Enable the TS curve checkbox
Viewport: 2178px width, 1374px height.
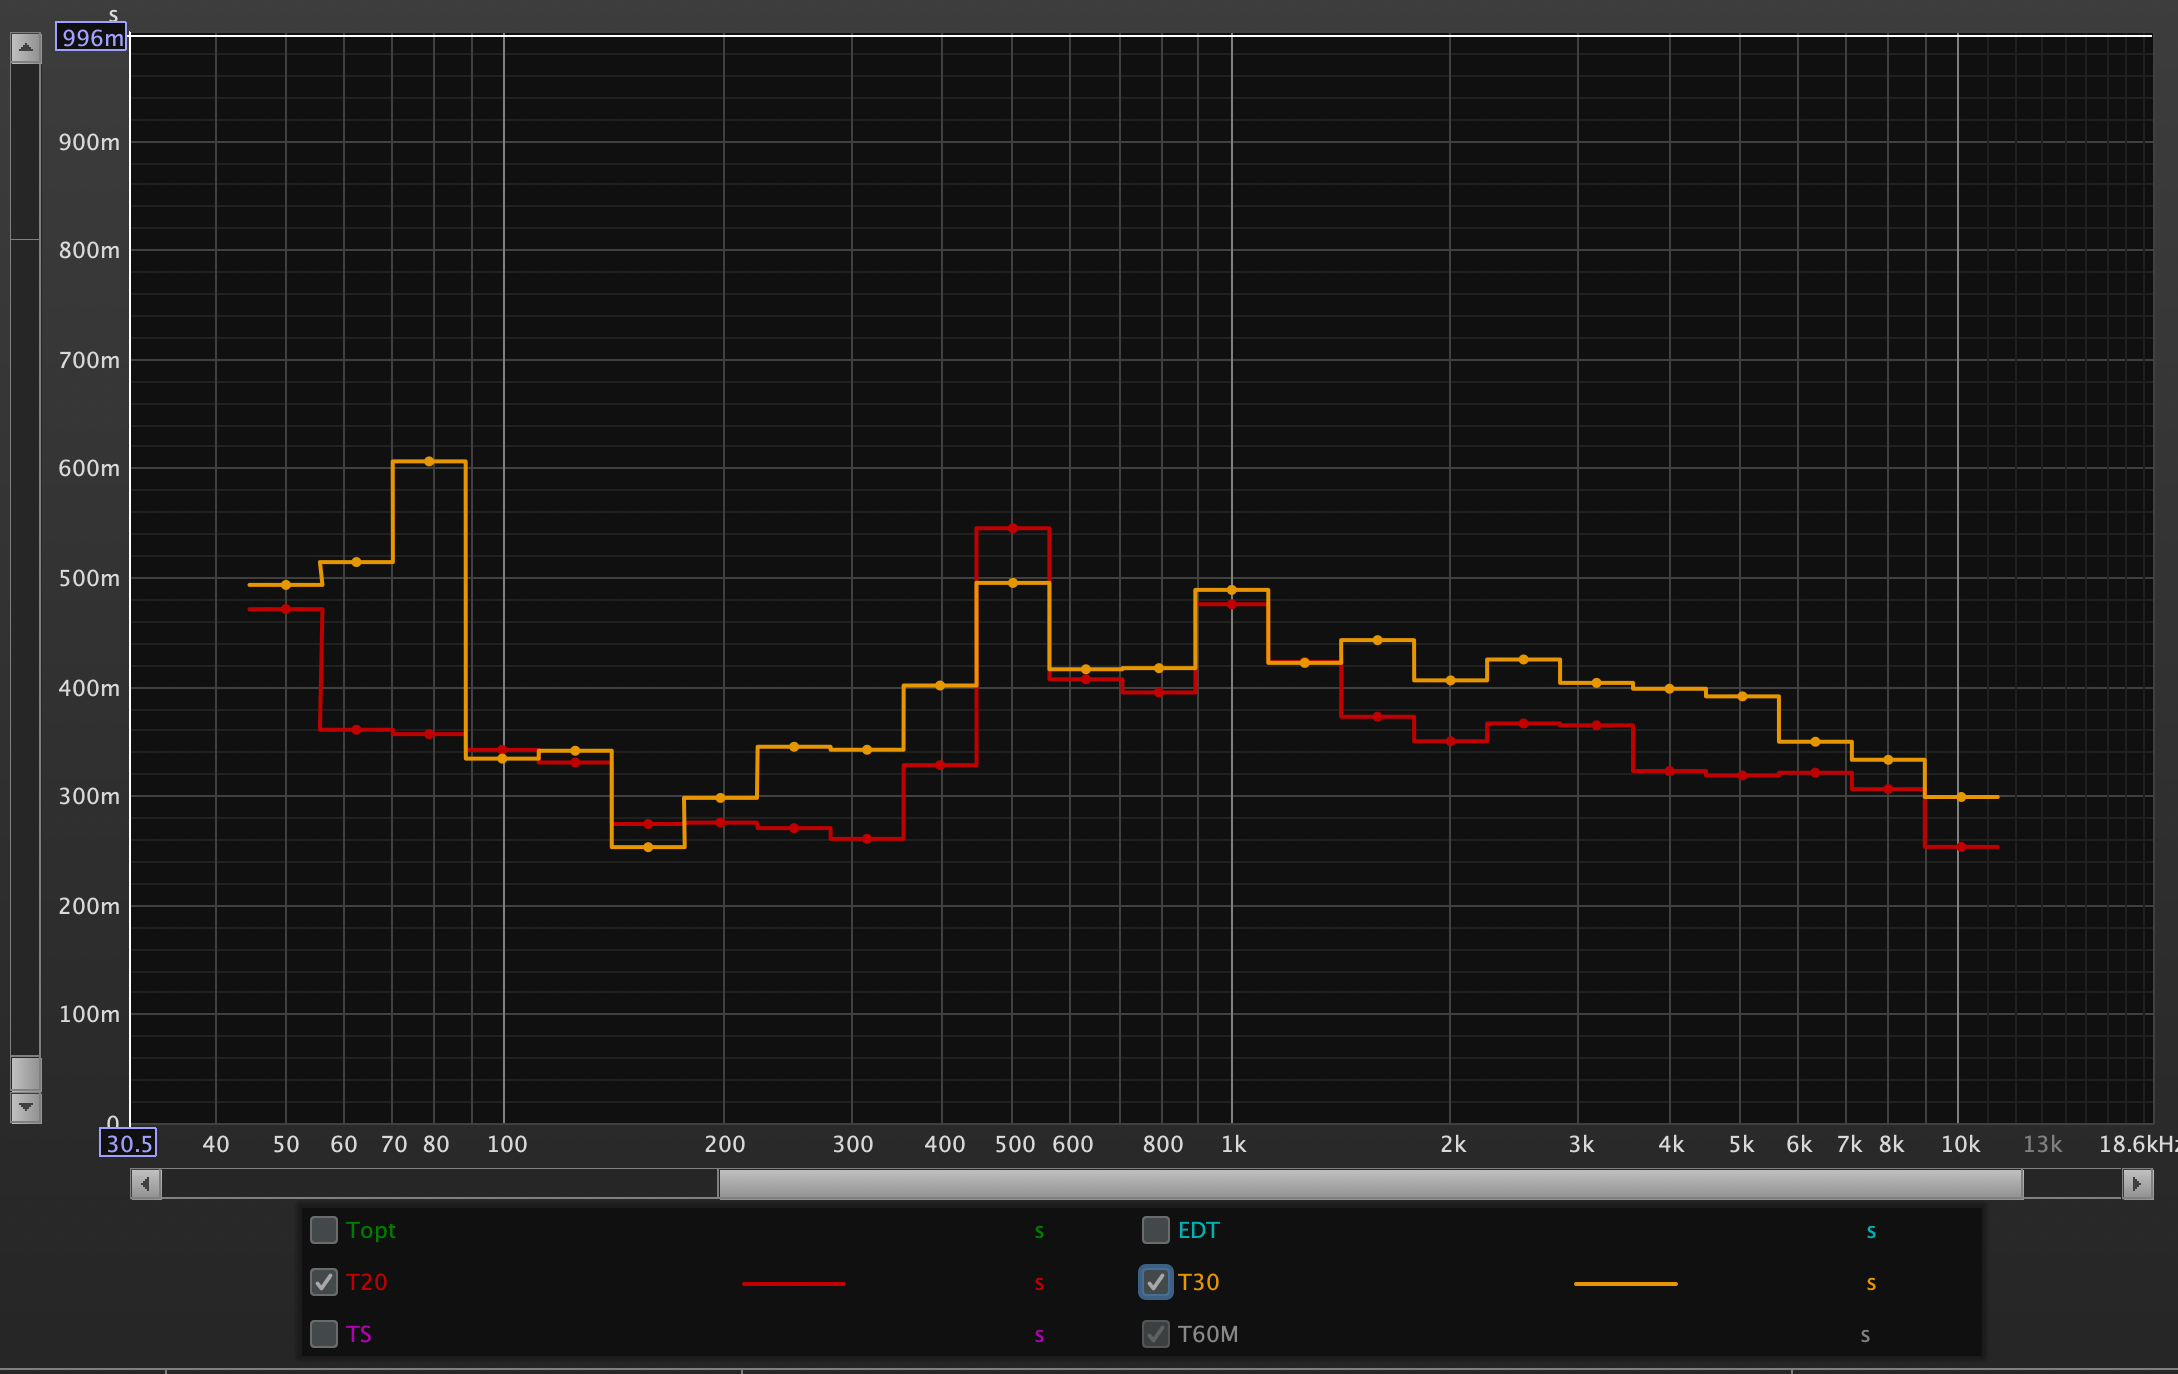coord(324,1334)
